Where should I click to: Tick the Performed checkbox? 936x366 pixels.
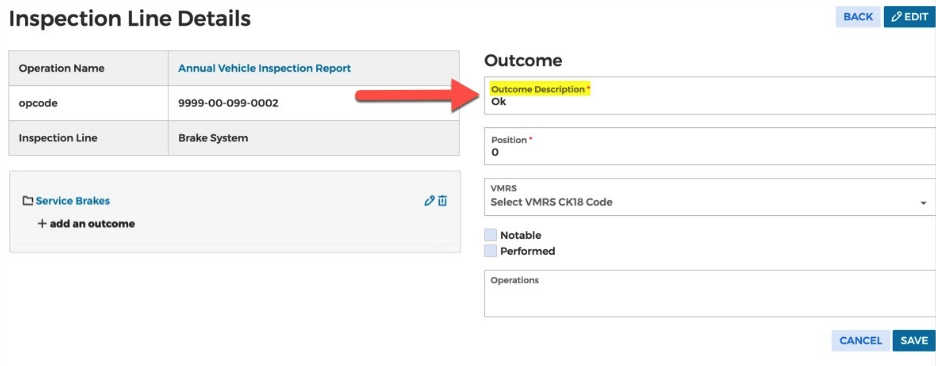[491, 251]
